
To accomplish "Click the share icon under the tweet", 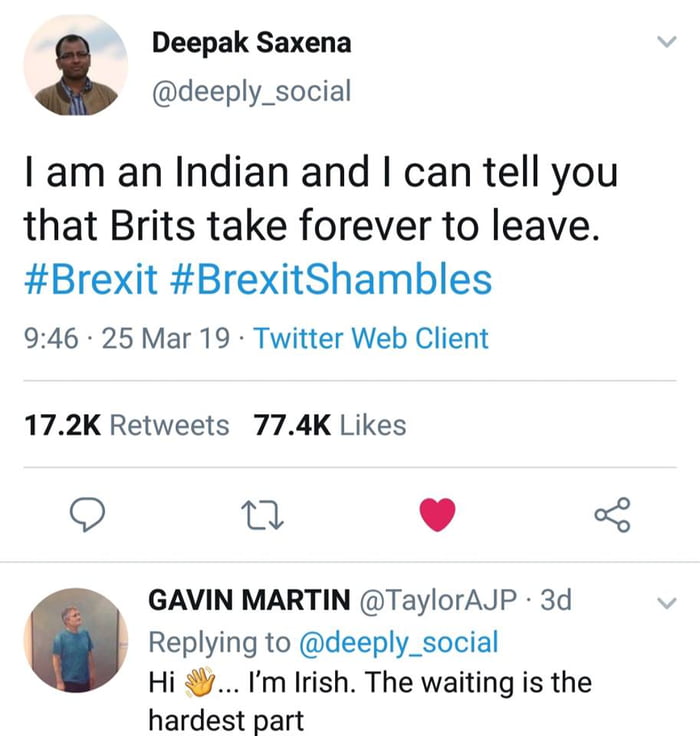I will tap(610, 515).
